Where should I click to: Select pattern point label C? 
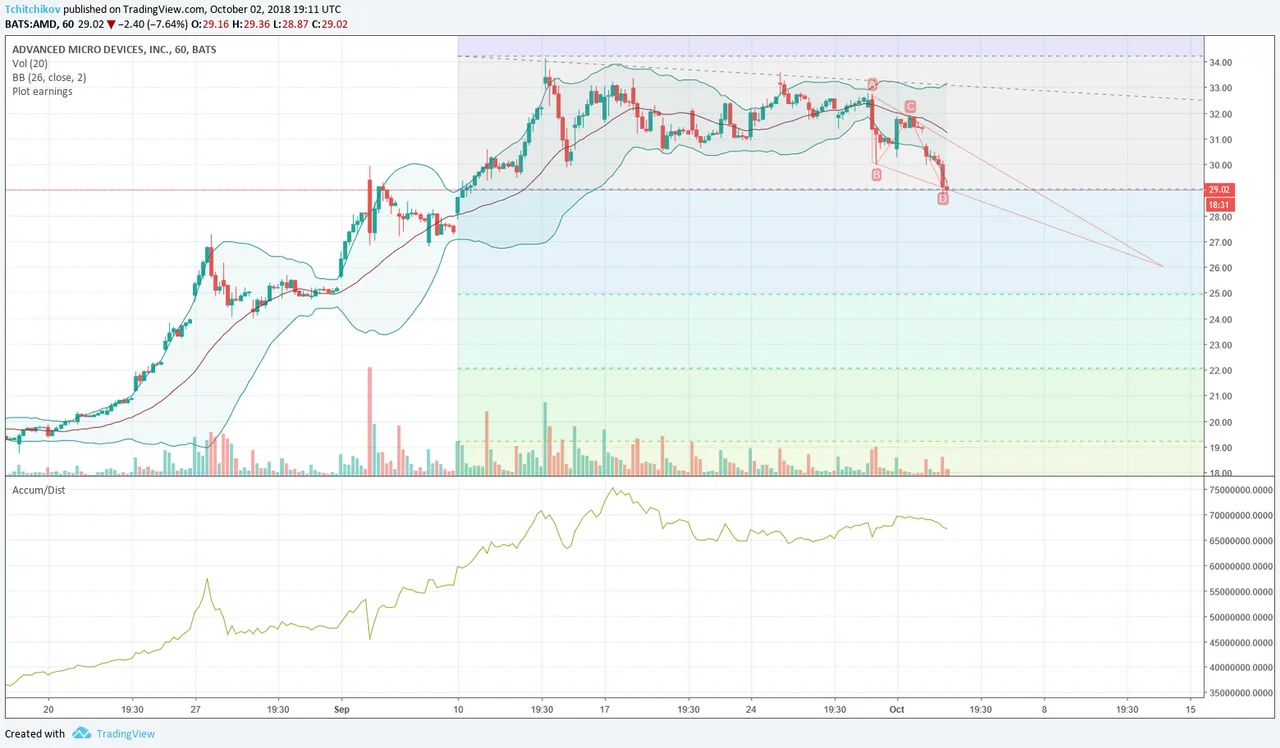click(910, 106)
